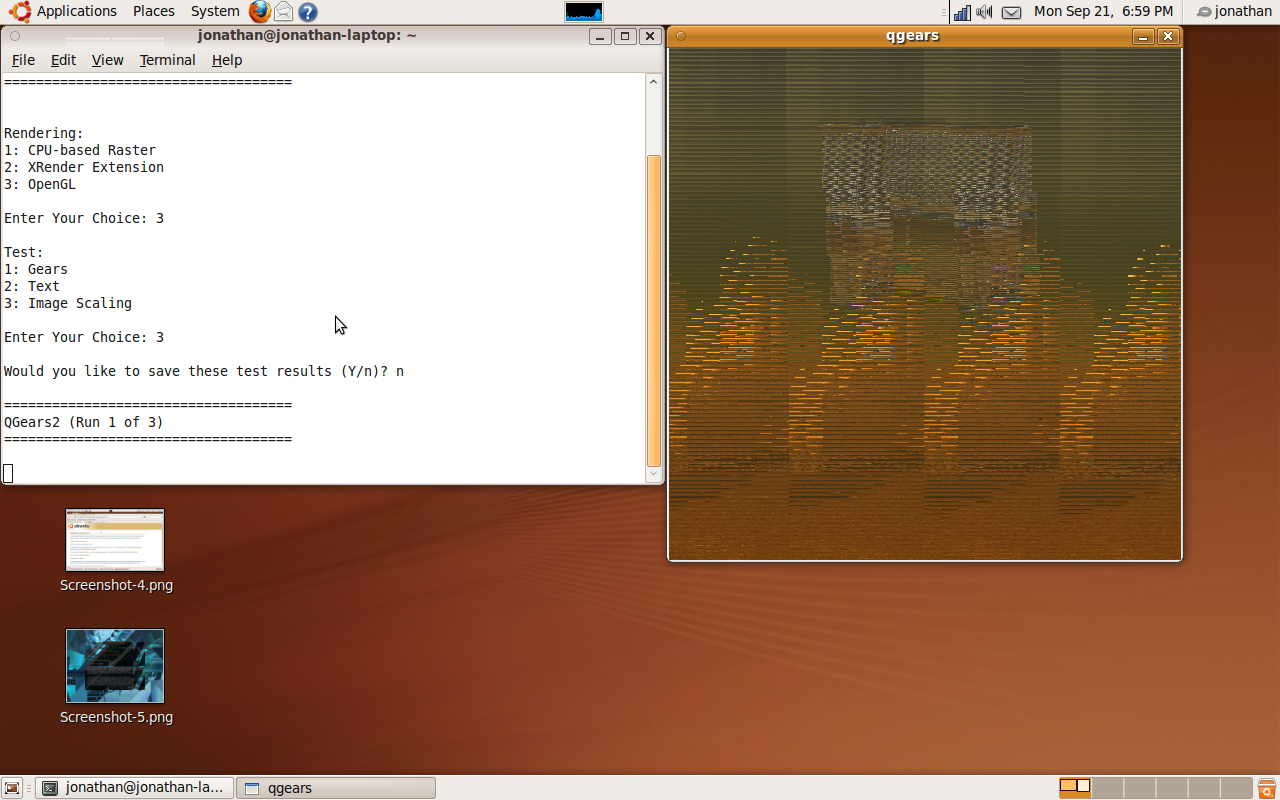Click the network signal strength icon
The image size is (1280, 800).
(x=962, y=12)
